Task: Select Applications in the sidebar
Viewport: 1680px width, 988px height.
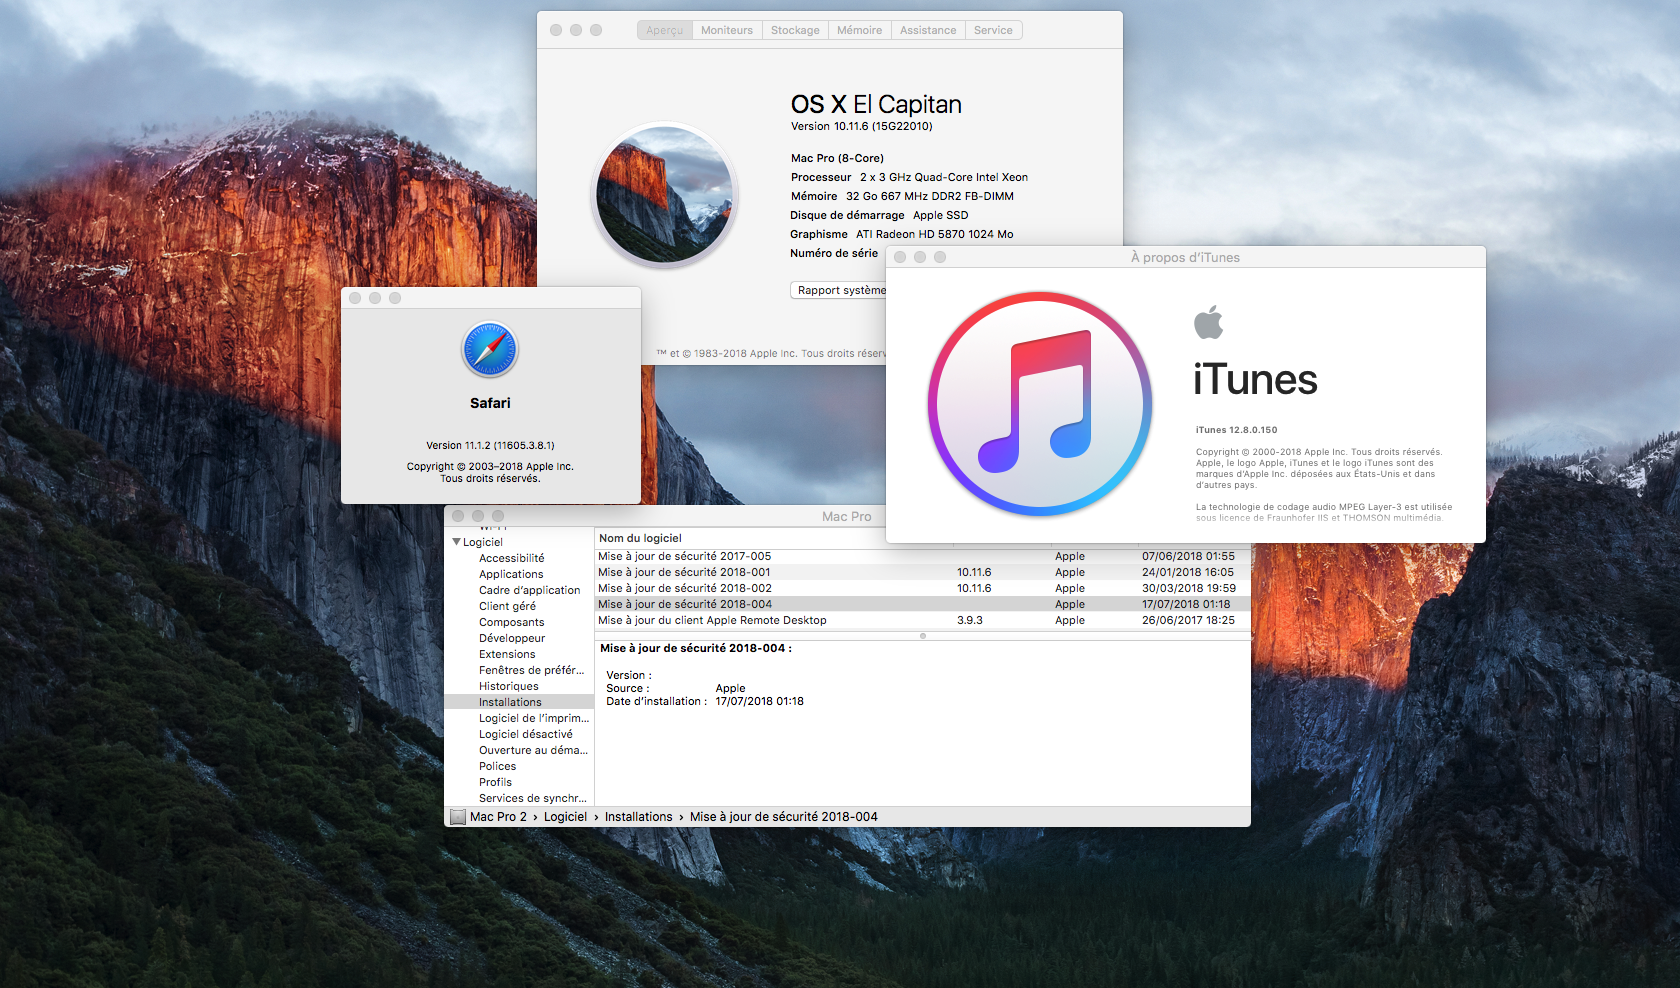Action: 511,574
